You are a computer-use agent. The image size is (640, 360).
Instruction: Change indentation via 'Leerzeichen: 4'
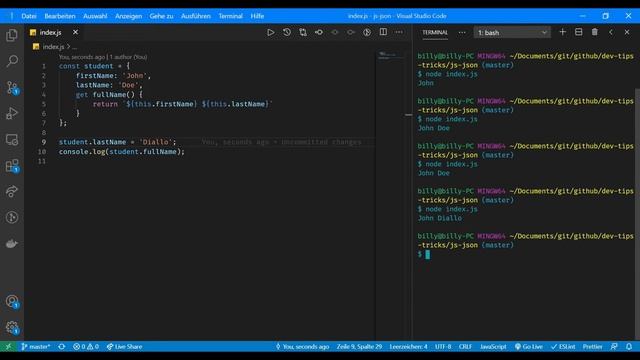click(408, 347)
